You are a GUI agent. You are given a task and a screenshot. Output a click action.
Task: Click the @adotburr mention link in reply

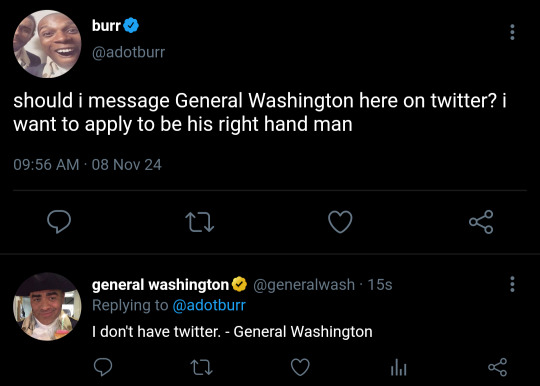tap(209, 305)
